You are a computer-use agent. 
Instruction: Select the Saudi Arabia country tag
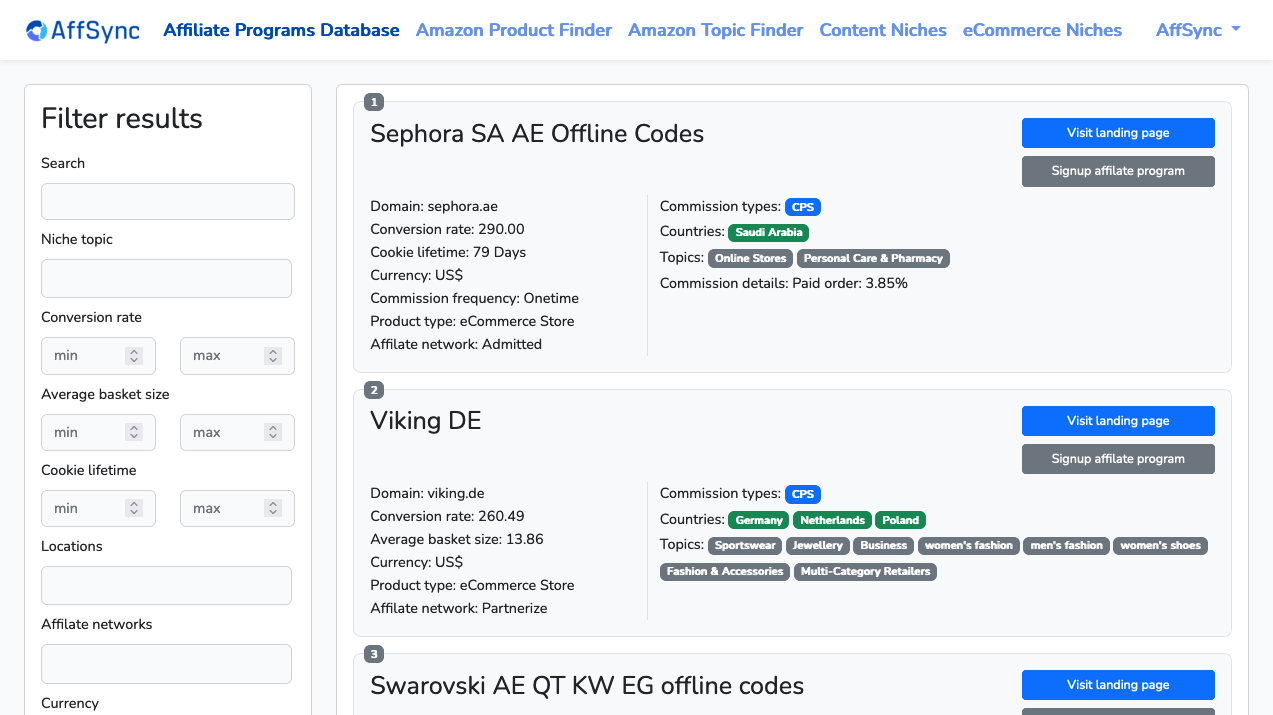click(x=768, y=233)
